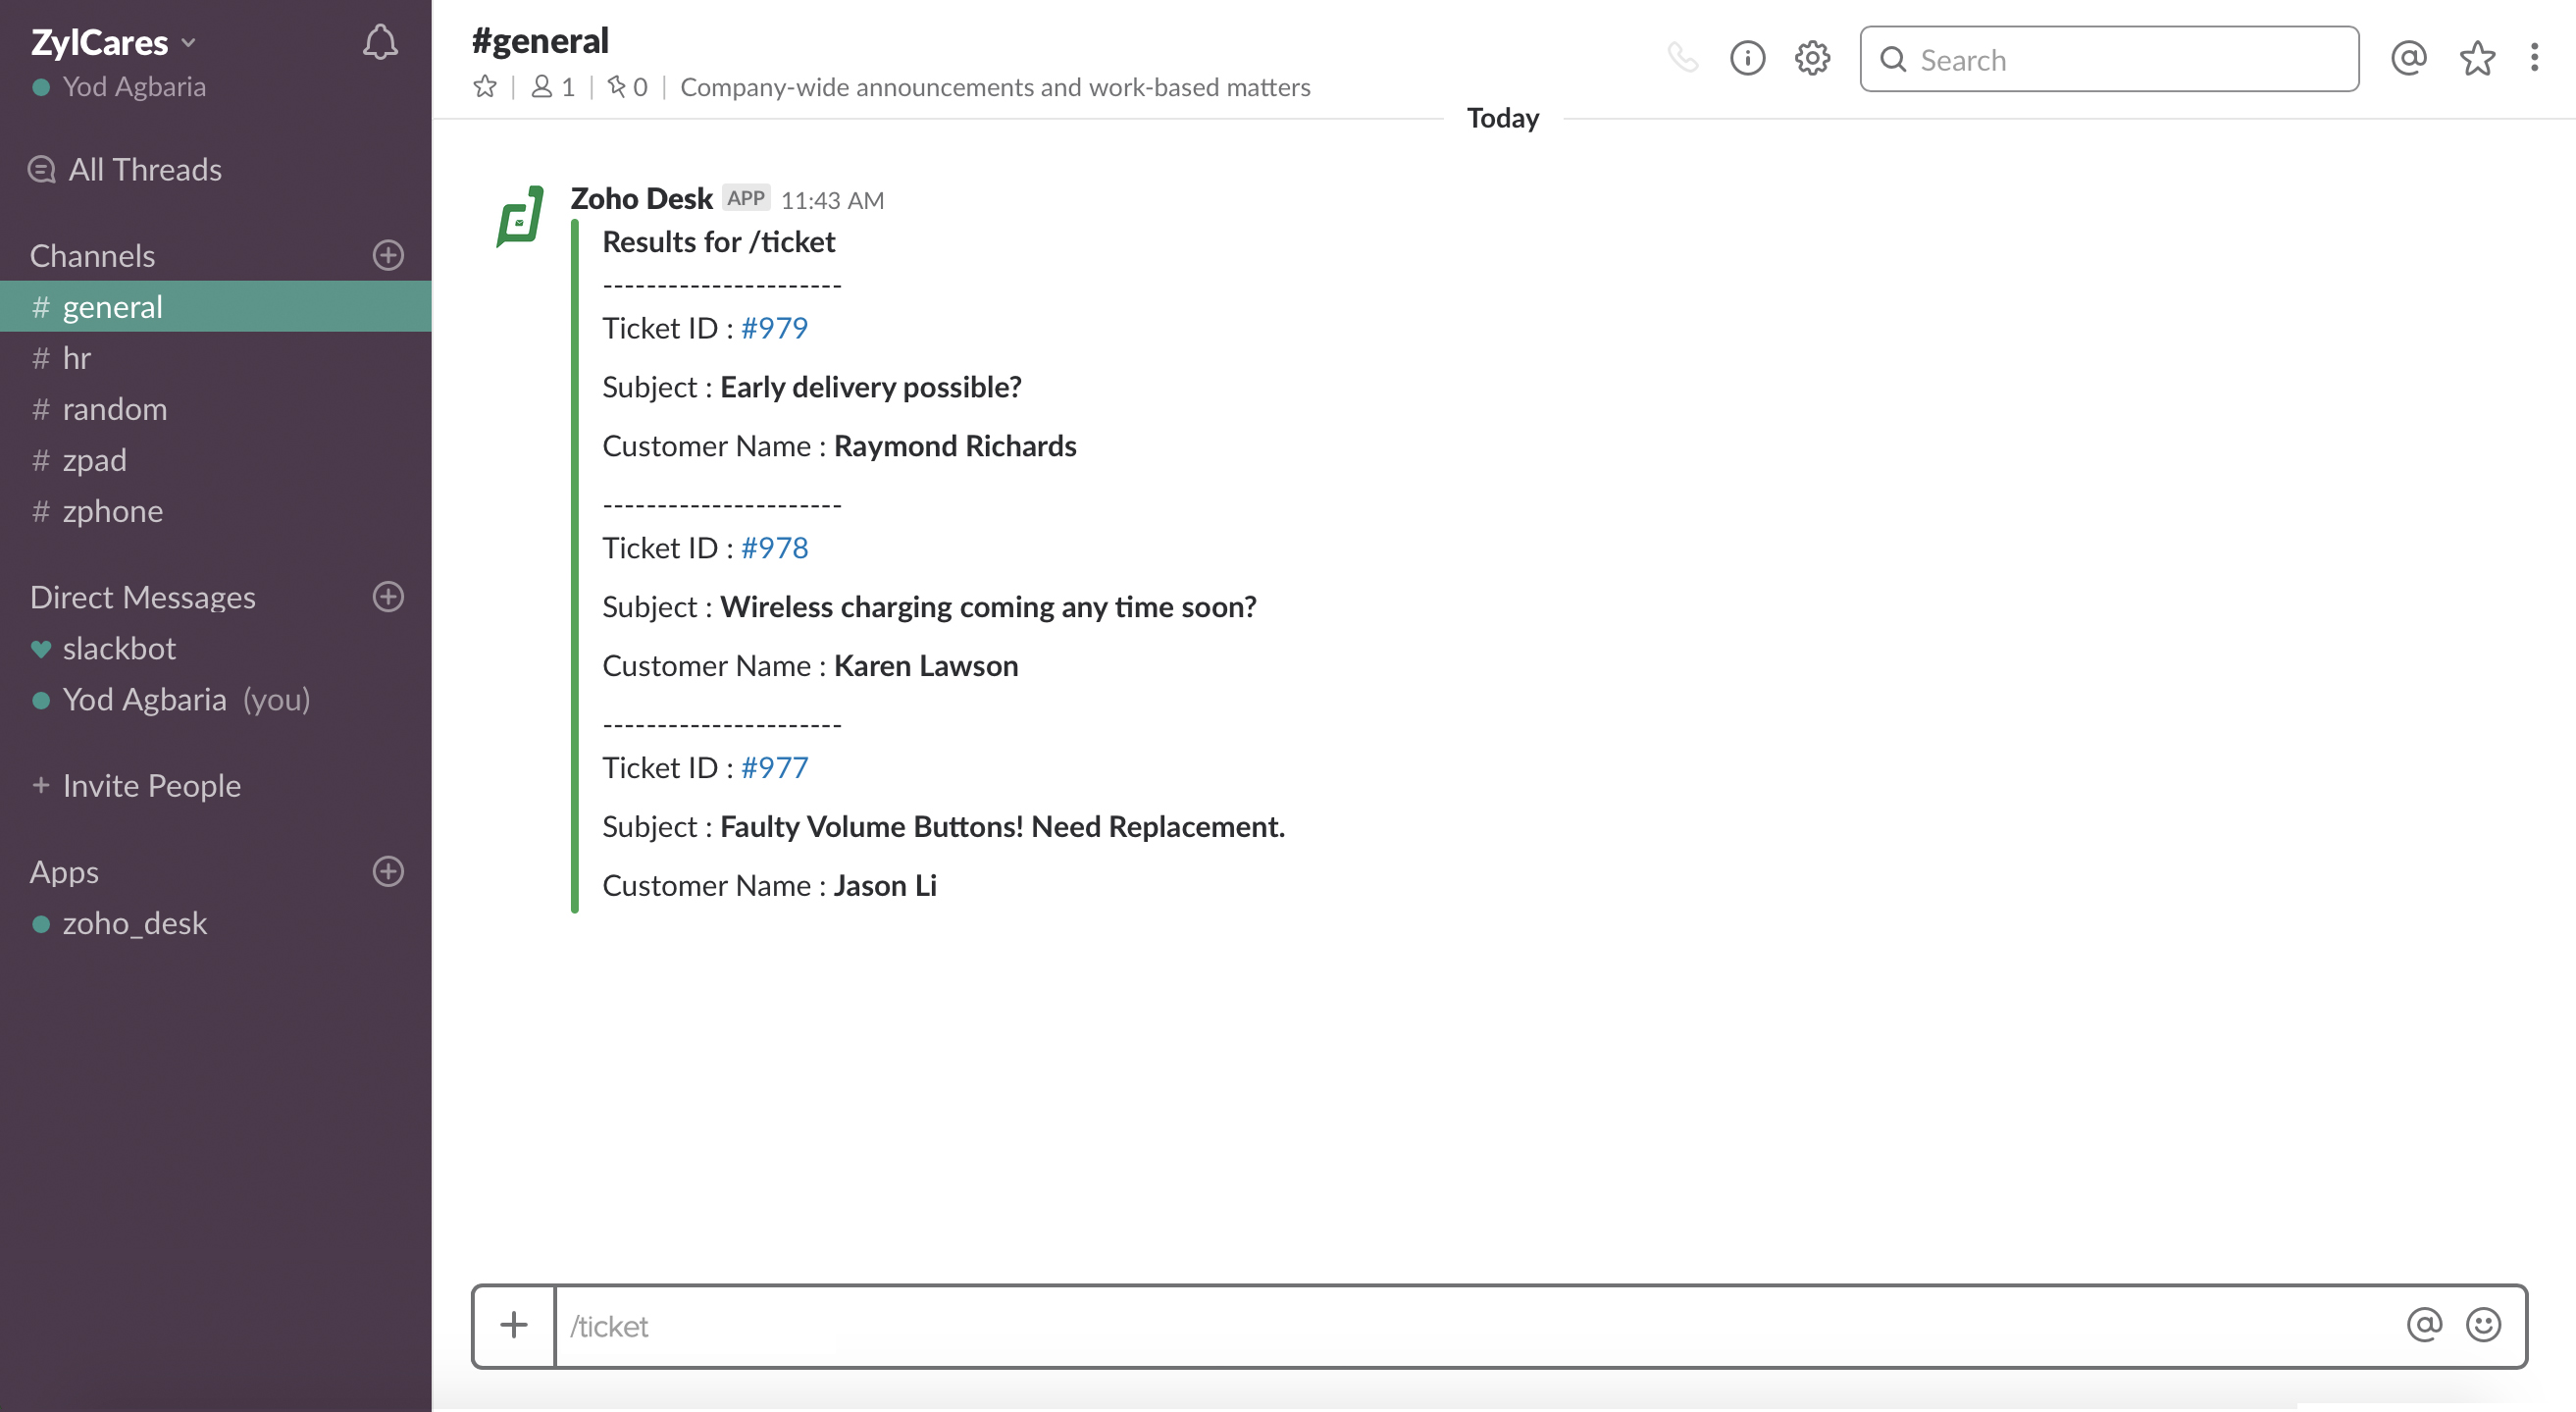Select subject 'Faulty Volume Buttons! Need Replacement.'
The image size is (2576, 1412).
point(1002,827)
